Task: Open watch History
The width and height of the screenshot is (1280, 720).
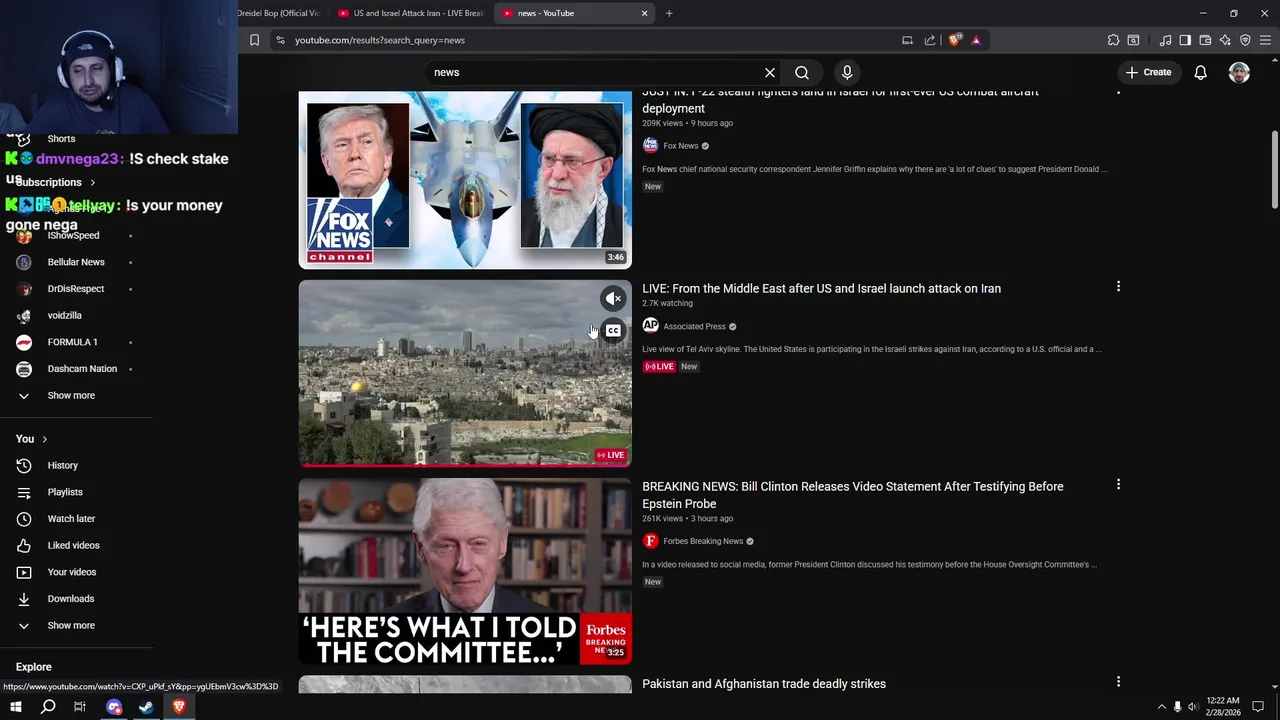Action: pos(62,465)
